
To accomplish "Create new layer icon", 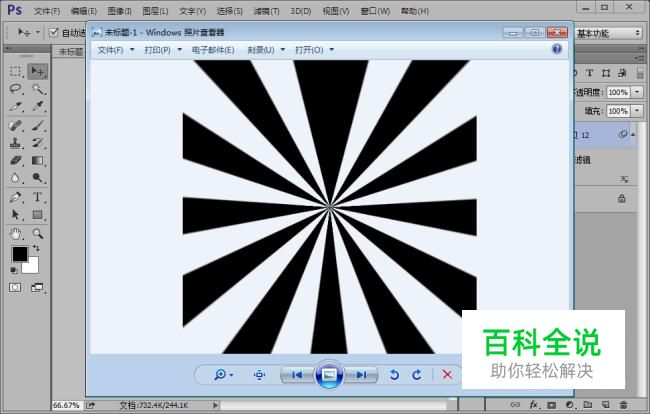I will [x=605, y=404].
